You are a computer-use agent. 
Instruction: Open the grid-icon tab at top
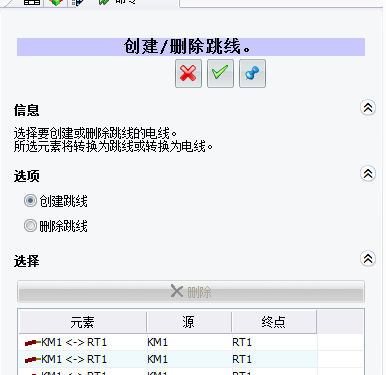(x=32, y=2)
